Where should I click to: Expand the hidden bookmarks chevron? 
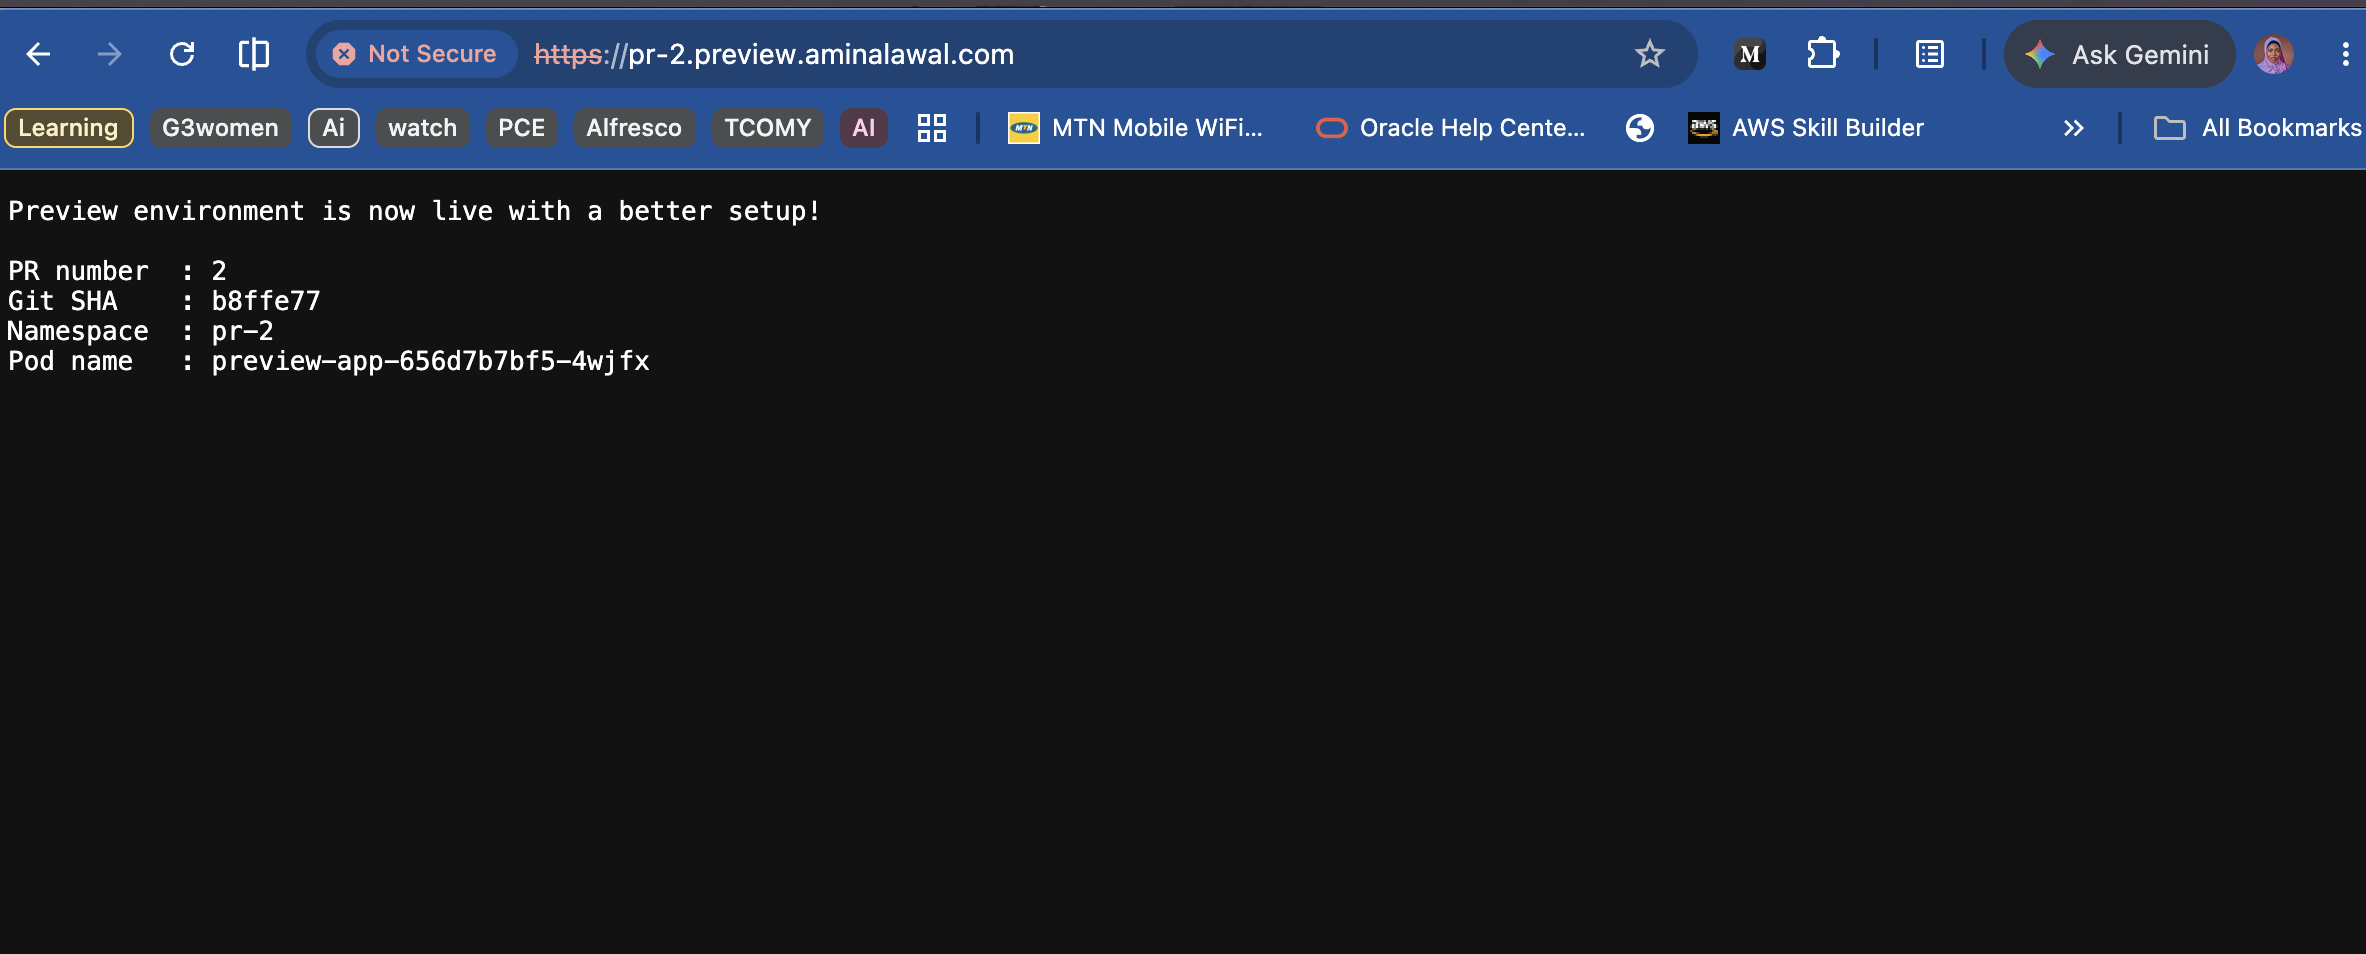click(2074, 128)
